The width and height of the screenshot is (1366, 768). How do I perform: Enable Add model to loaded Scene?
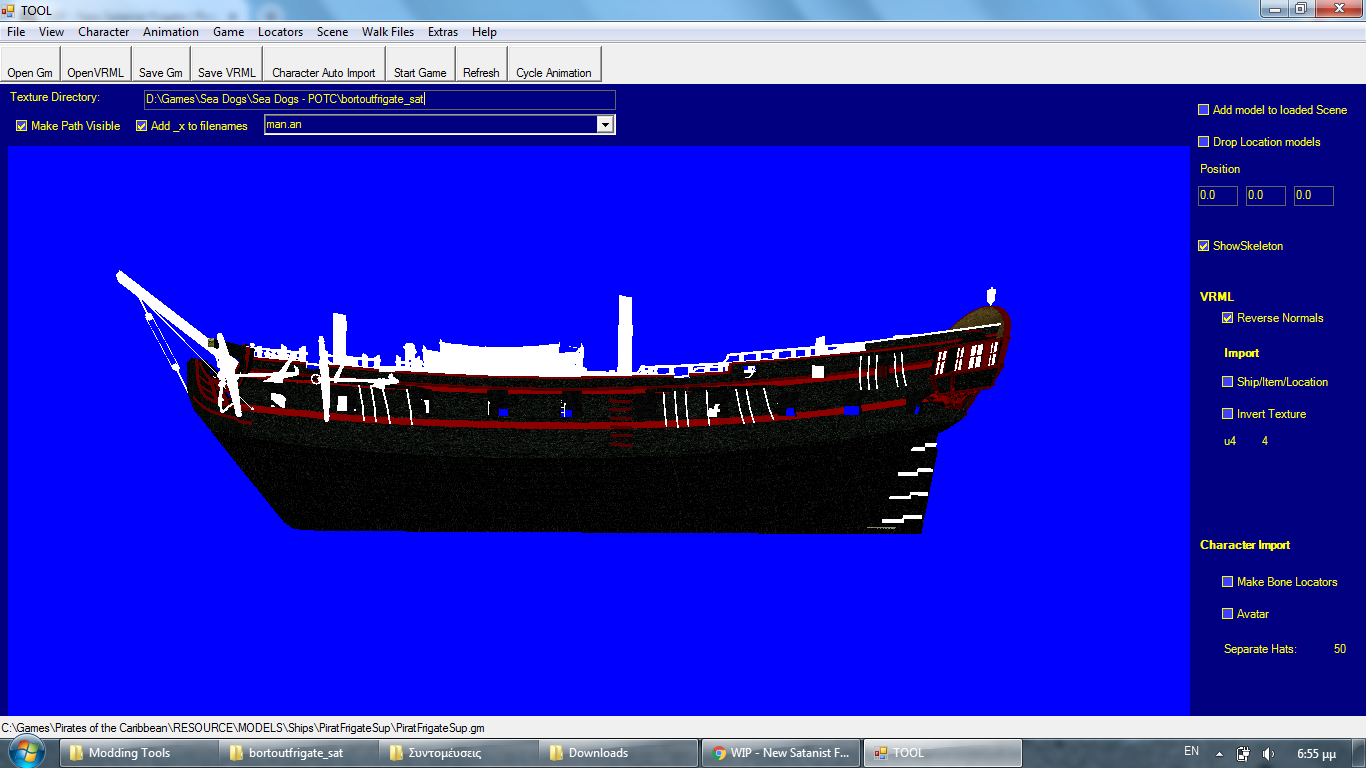coord(1203,110)
